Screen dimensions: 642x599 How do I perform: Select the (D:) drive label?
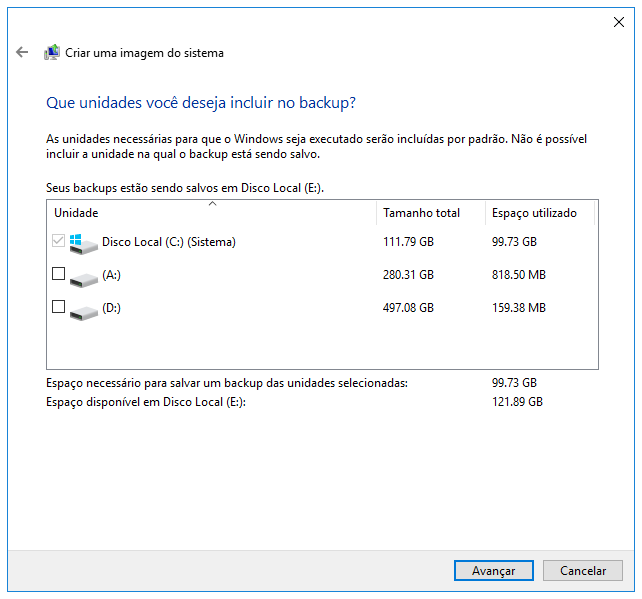(111, 308)
